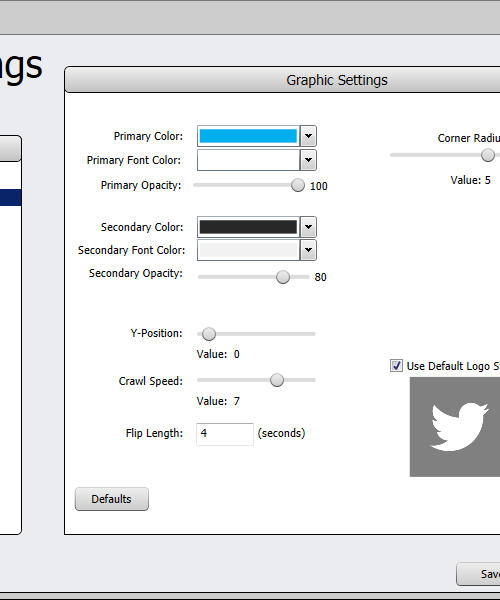Screen dimensions: 500x600
Task: Click the Defaults button
Action: pyautogui.click(x=112, y=499)
